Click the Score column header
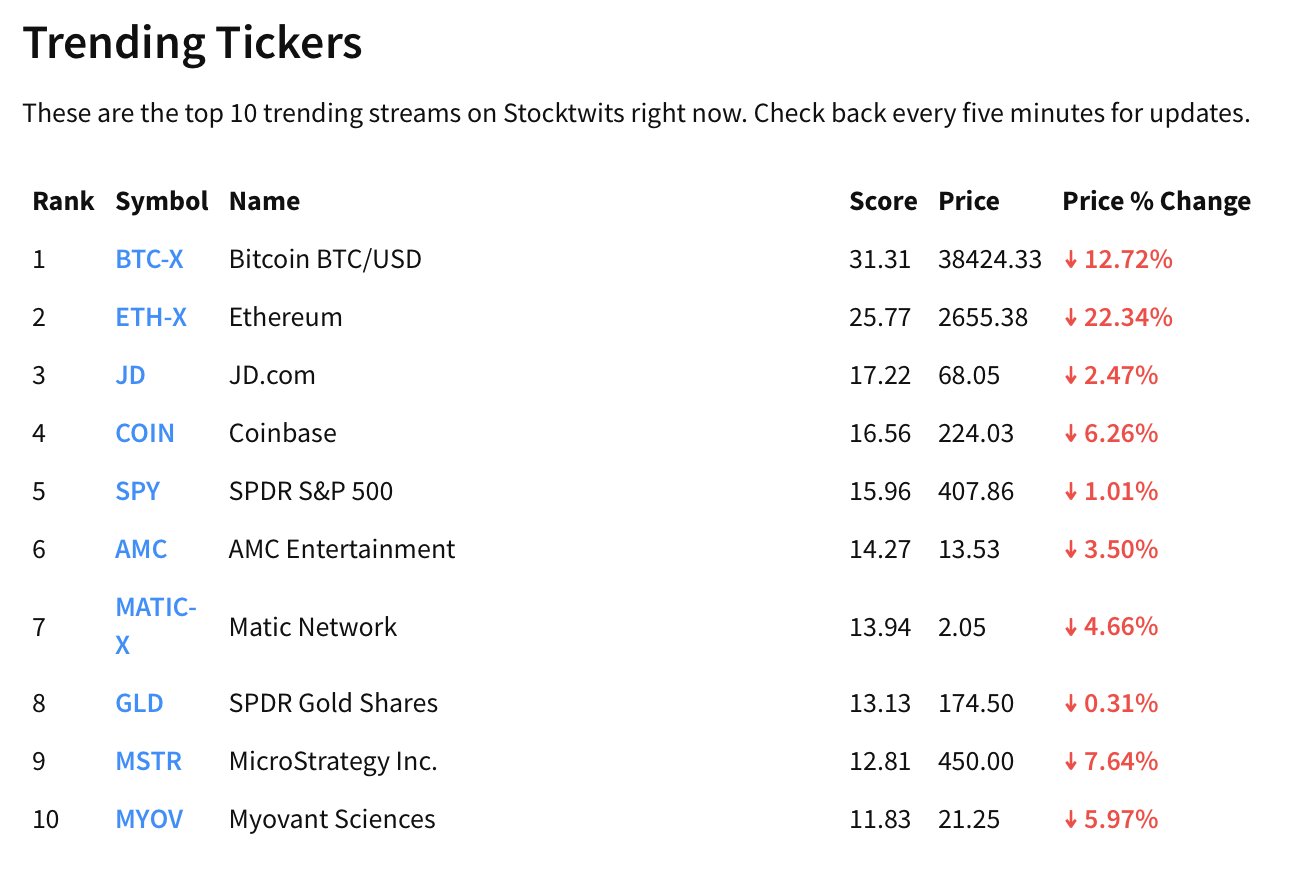1304x888 pixels. click(x=882, y=202)
